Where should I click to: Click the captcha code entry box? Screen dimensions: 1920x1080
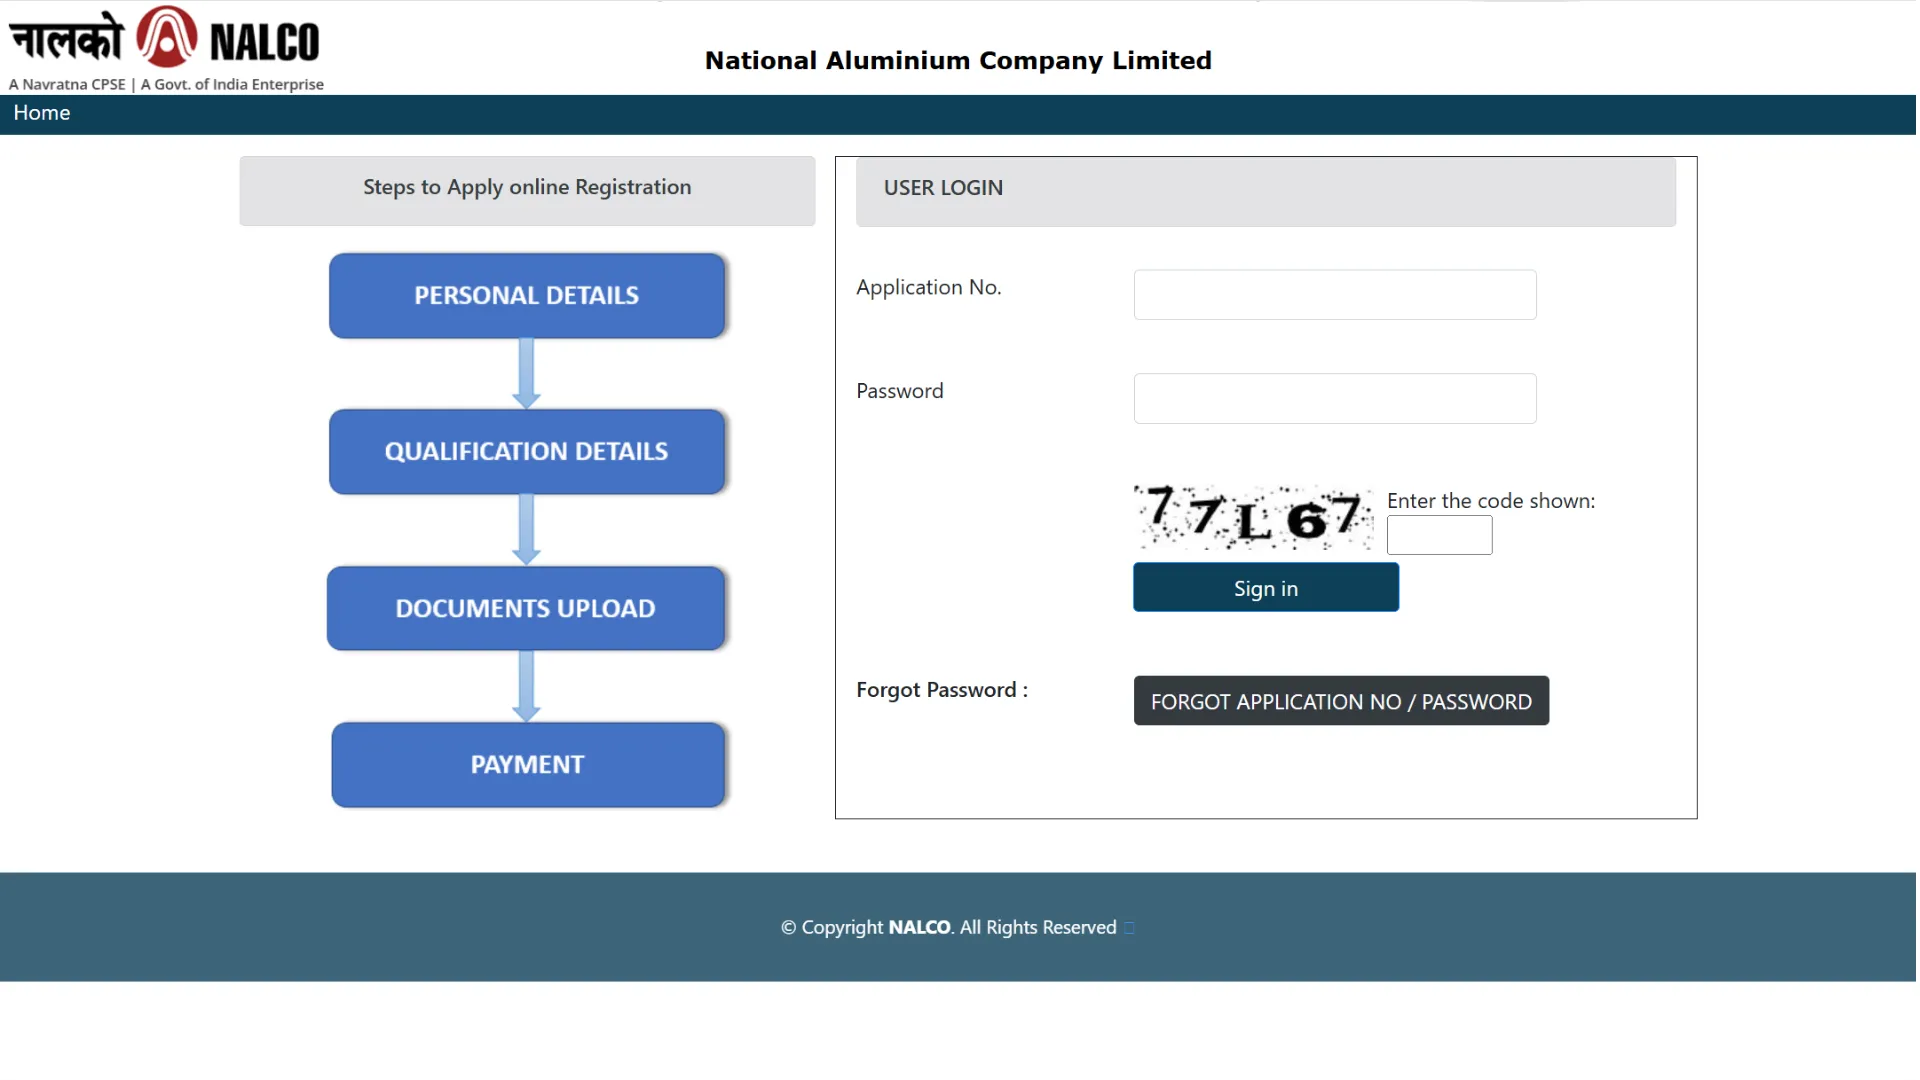click(1439, 535)
